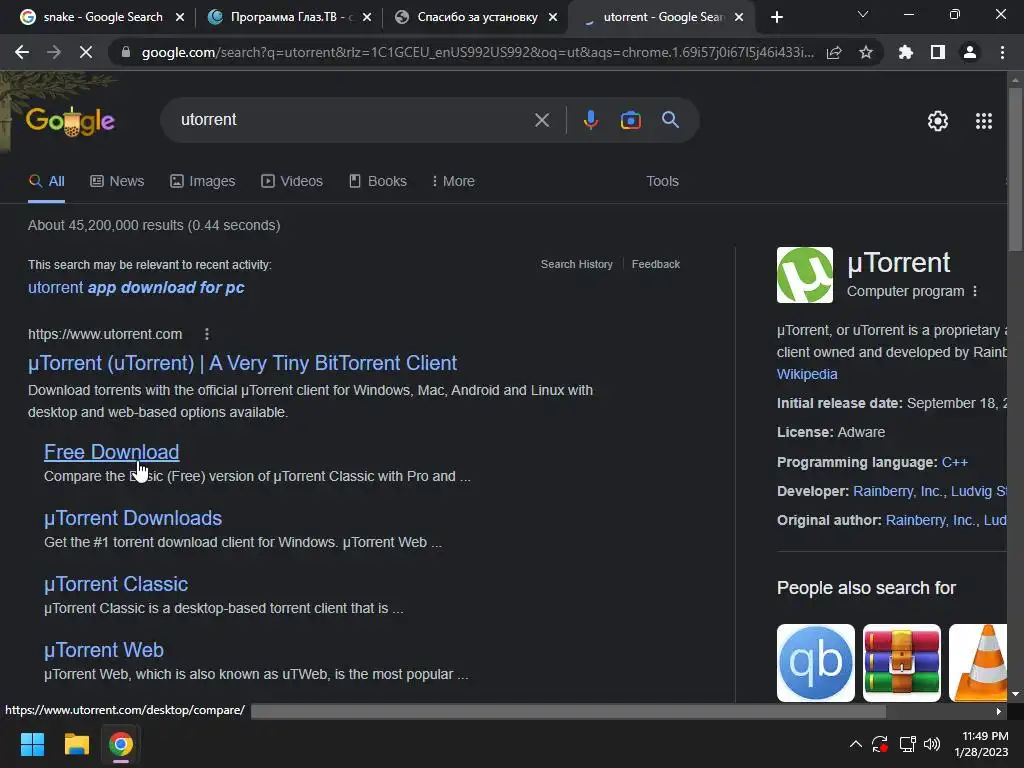Close the Спасибо за установку tab
This screenshot has height=768, width=1024.
click(x=553, y=17)
